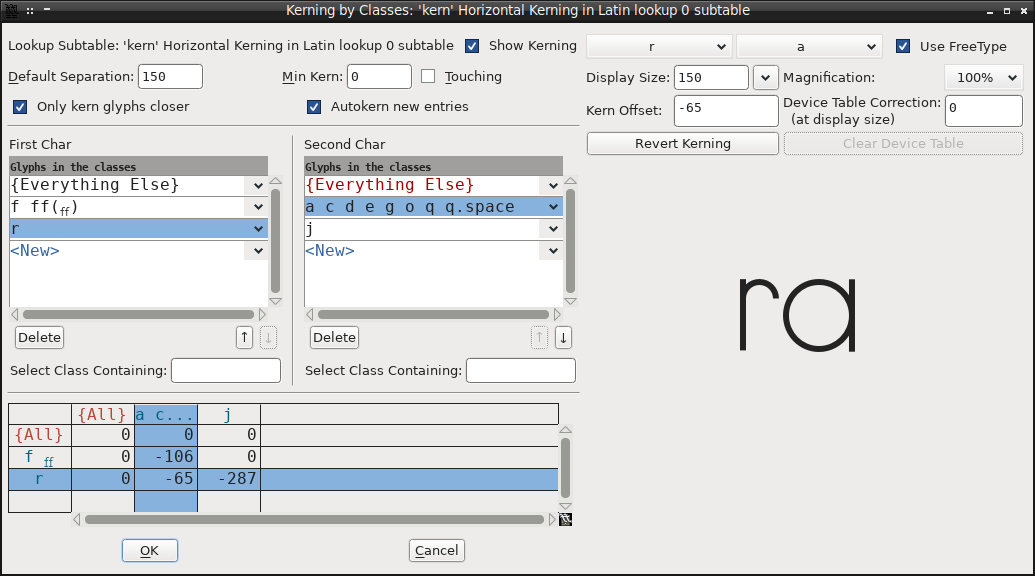The image size is (1035, 576).
Task: Click Device Table Correction field
Action: pyautogui.click(x=984, y=111)
